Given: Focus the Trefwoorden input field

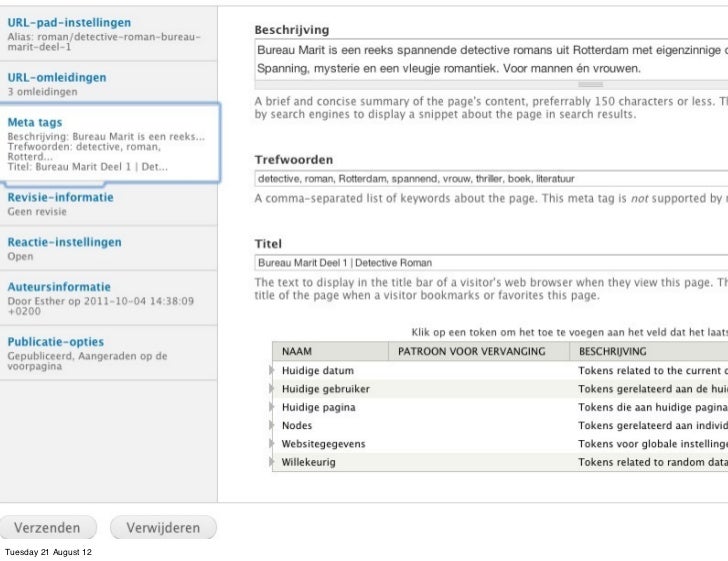Looking at the screenshot, I should (x=491, y=179).
